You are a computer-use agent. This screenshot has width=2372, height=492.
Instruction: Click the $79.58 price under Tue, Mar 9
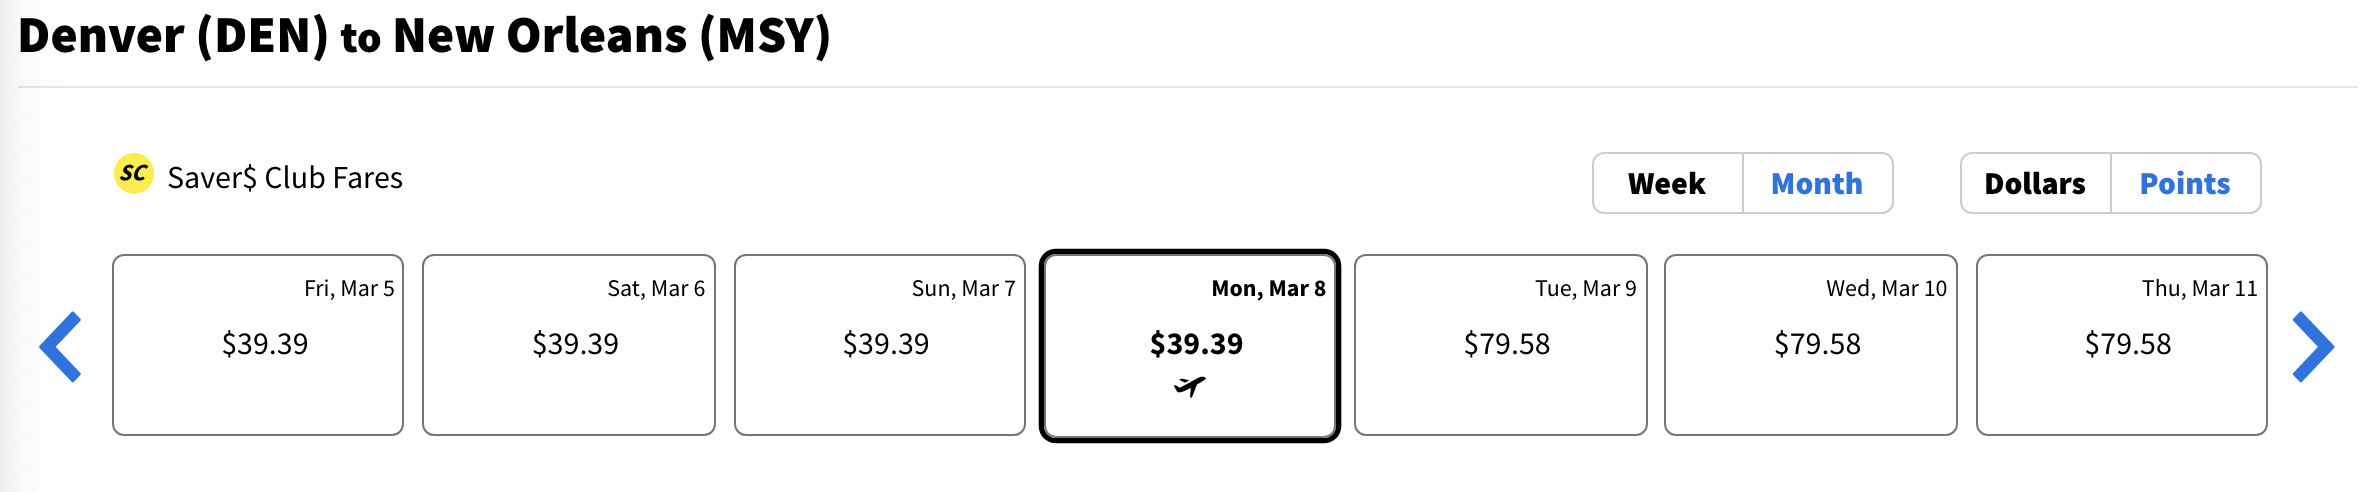1507,344
